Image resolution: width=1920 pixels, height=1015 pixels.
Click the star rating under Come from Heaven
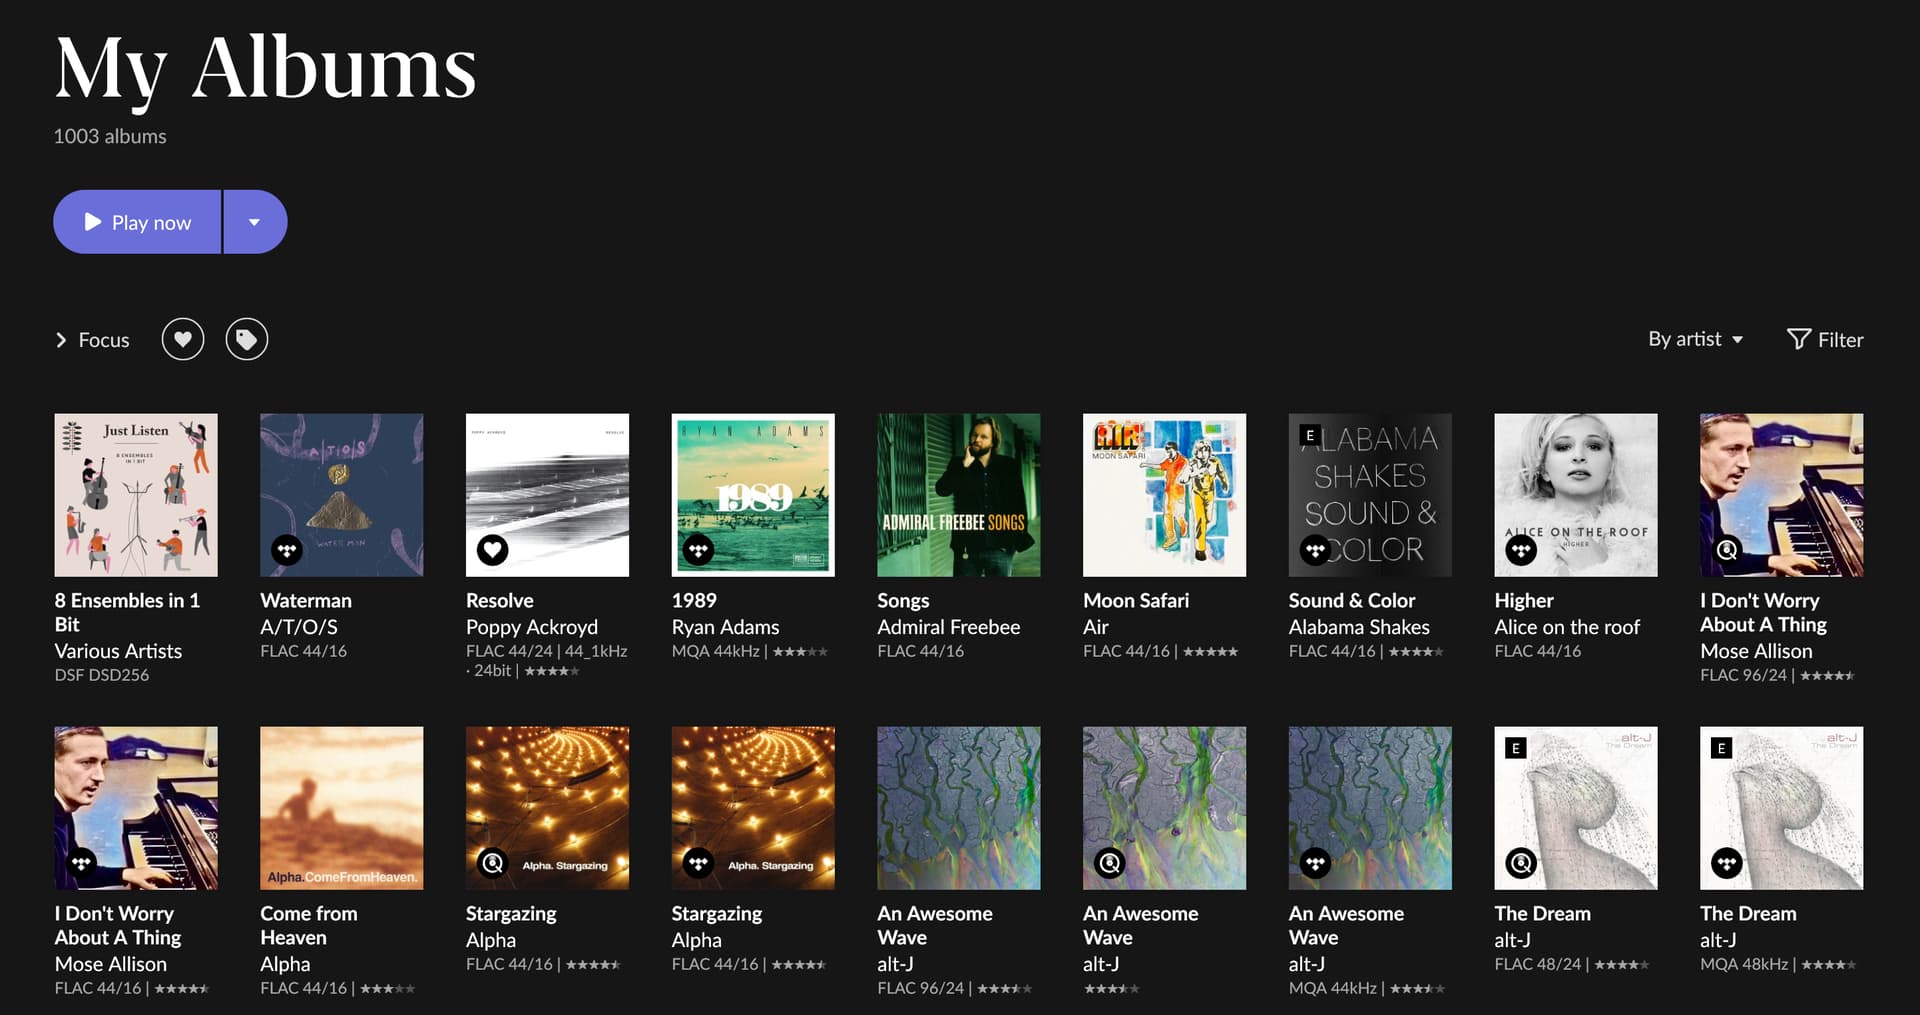pyautogui.click(x=387, y=989)
